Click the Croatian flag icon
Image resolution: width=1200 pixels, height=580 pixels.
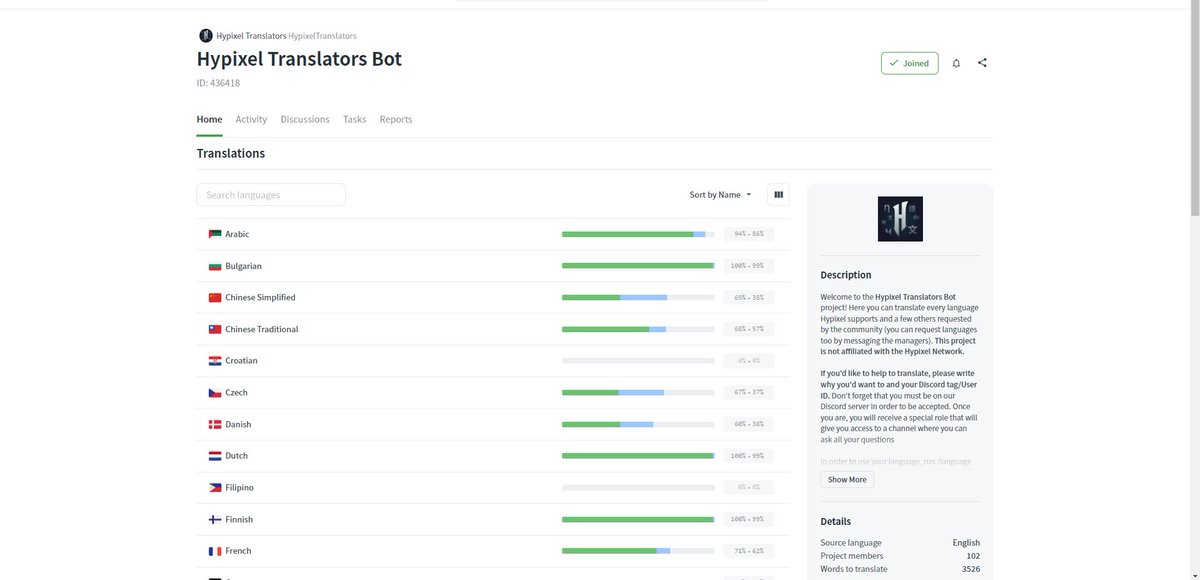215,361
